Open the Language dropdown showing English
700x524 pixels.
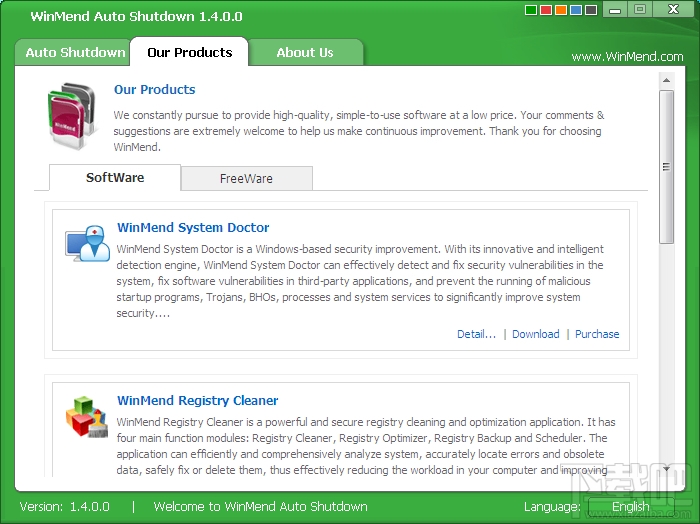point(630,507)
